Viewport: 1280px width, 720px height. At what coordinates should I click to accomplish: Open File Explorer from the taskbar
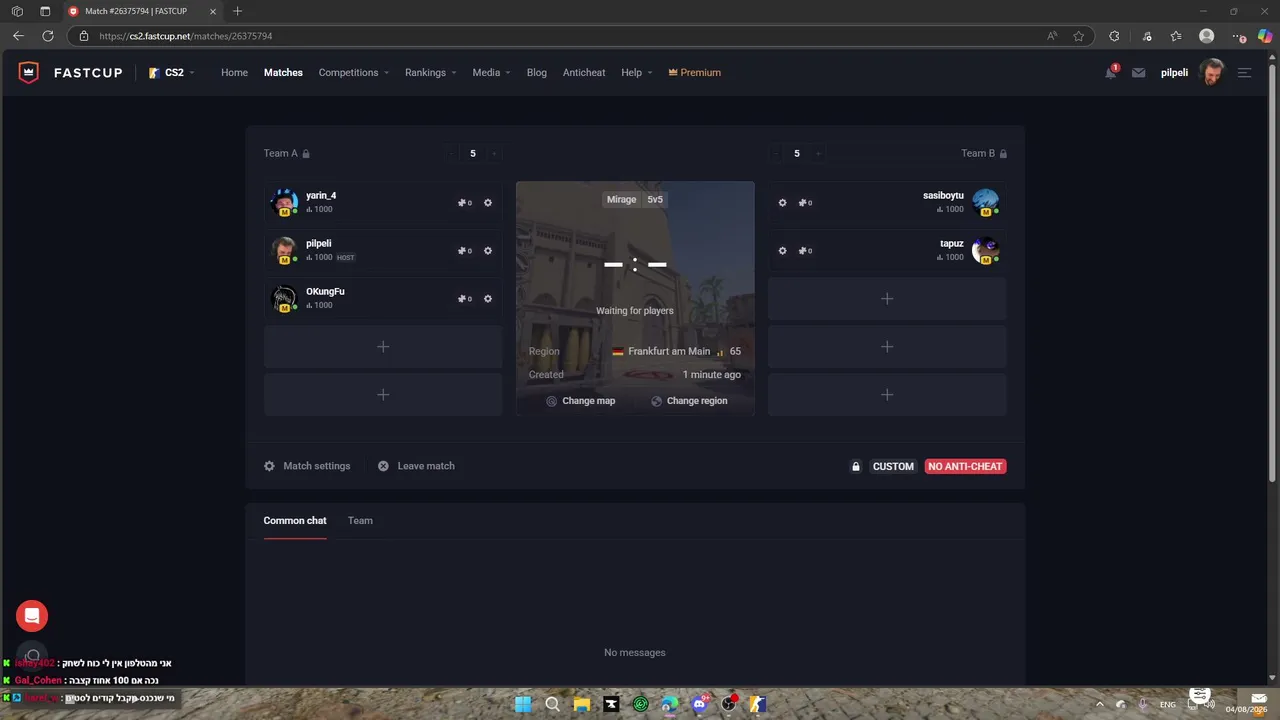[581, 704]
